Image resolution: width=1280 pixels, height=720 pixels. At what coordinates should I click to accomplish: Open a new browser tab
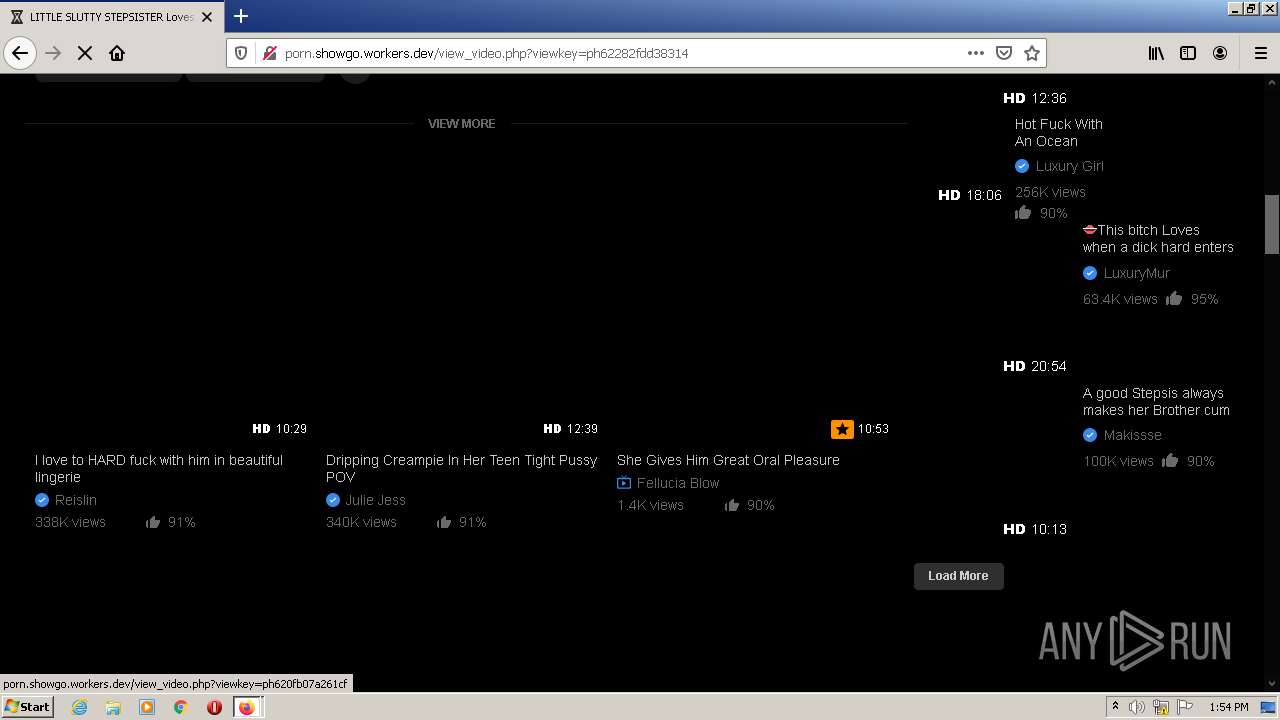pyautogui.click(x=241, y=16)
